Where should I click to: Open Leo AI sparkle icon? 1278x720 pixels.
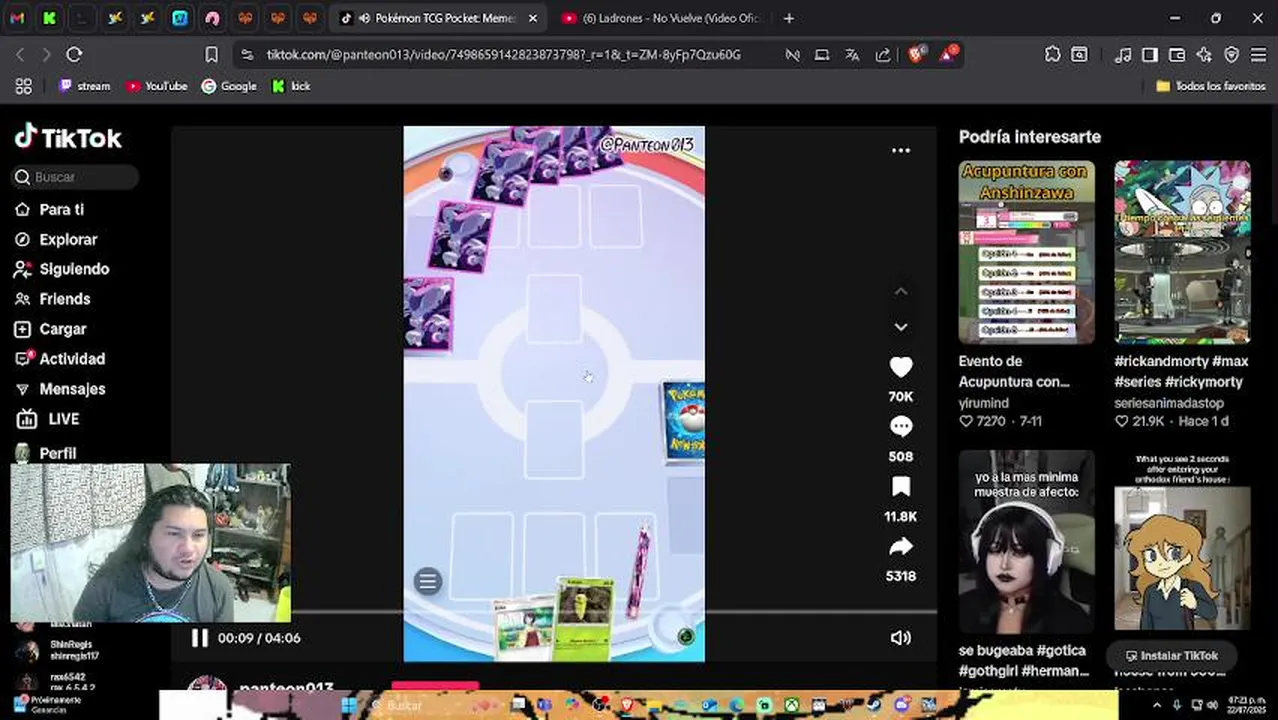pyautogui.click(x=1204, y=55)
